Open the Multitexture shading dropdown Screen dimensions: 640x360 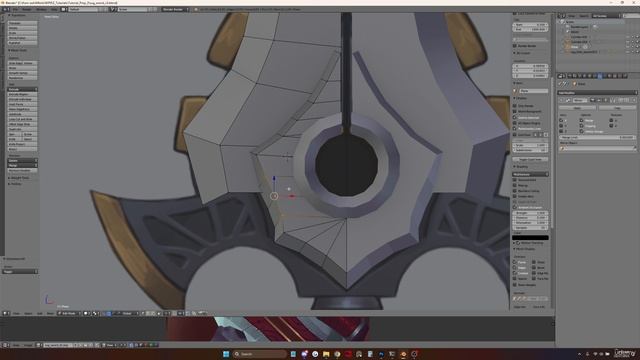(530, 174)
